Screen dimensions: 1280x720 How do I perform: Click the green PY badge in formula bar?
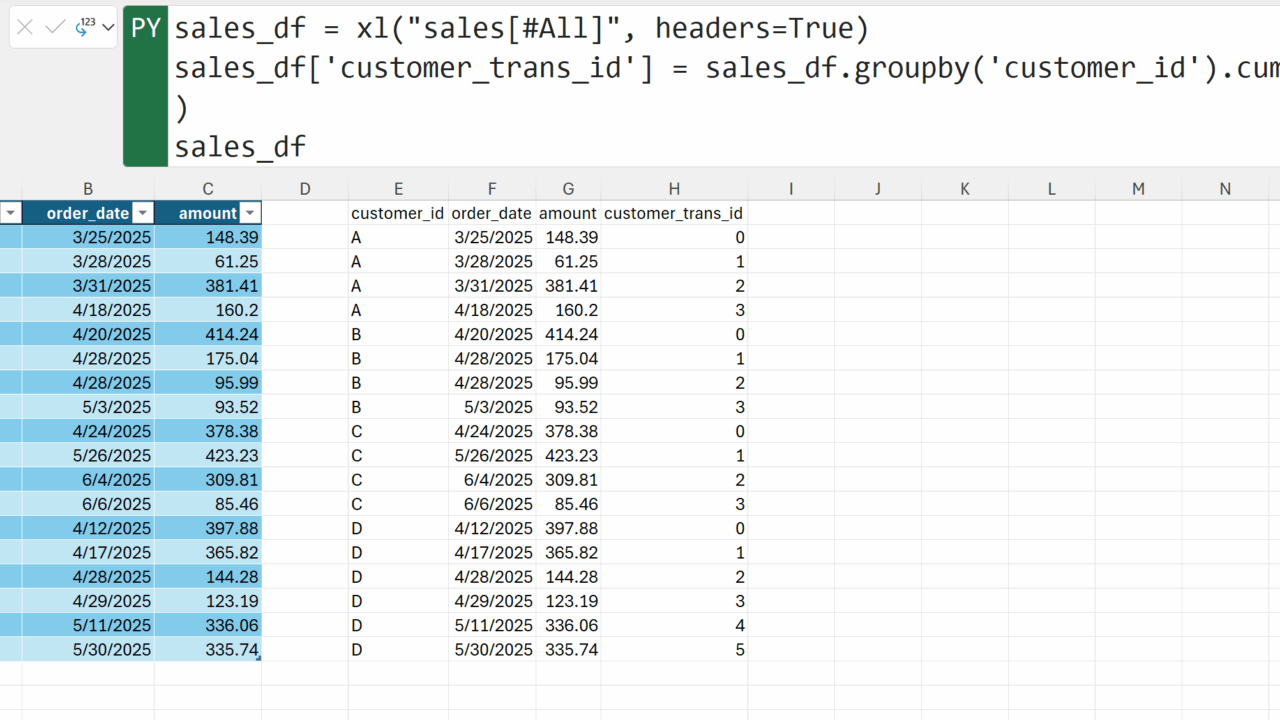[x=146, y=29]
